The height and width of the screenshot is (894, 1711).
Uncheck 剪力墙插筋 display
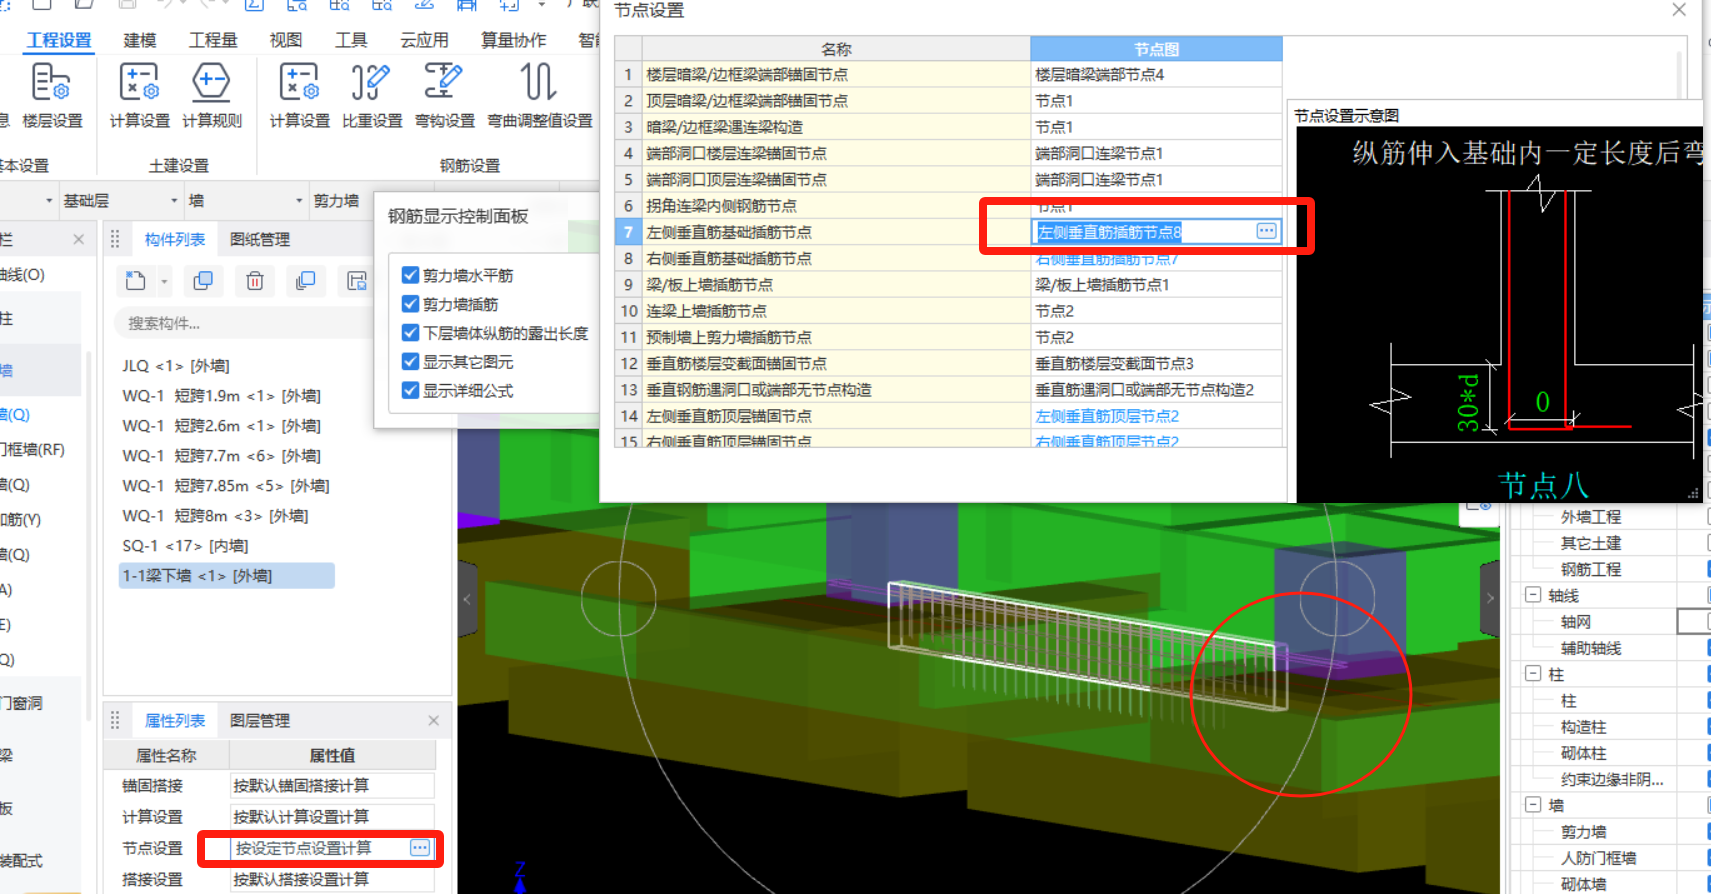click(410, 304)
